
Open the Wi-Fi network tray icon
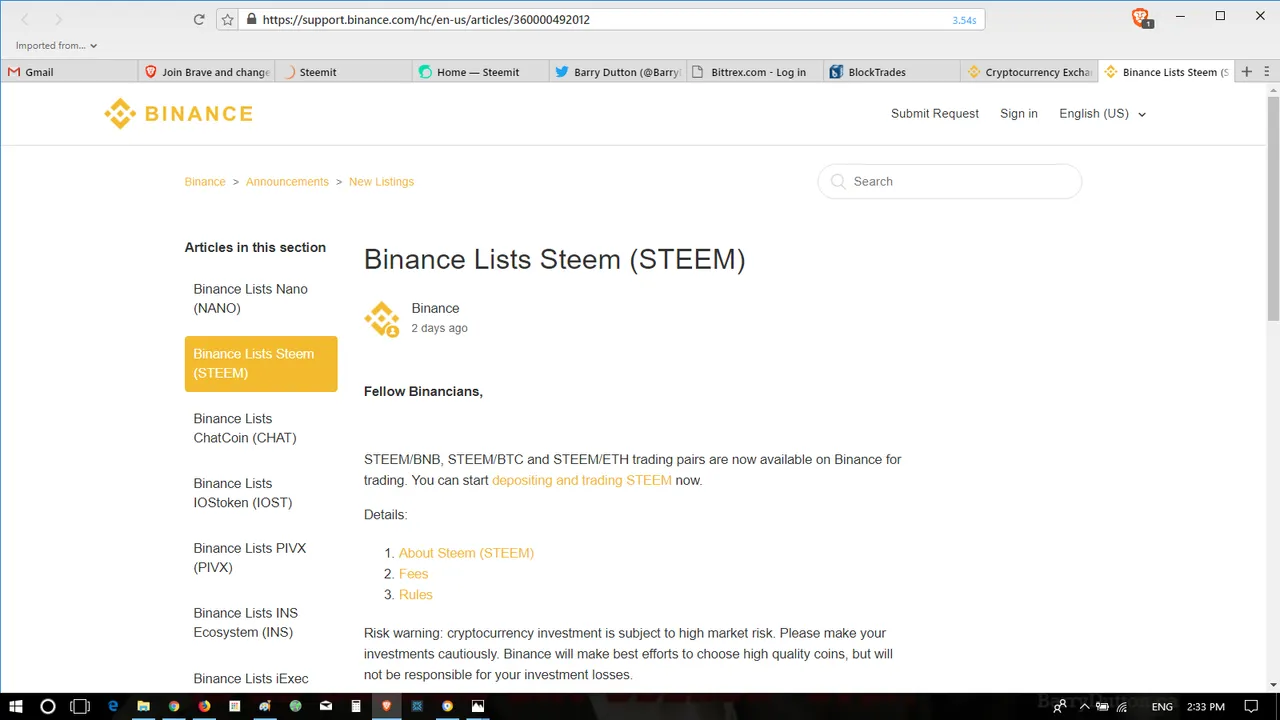[x=1122, y=706]
